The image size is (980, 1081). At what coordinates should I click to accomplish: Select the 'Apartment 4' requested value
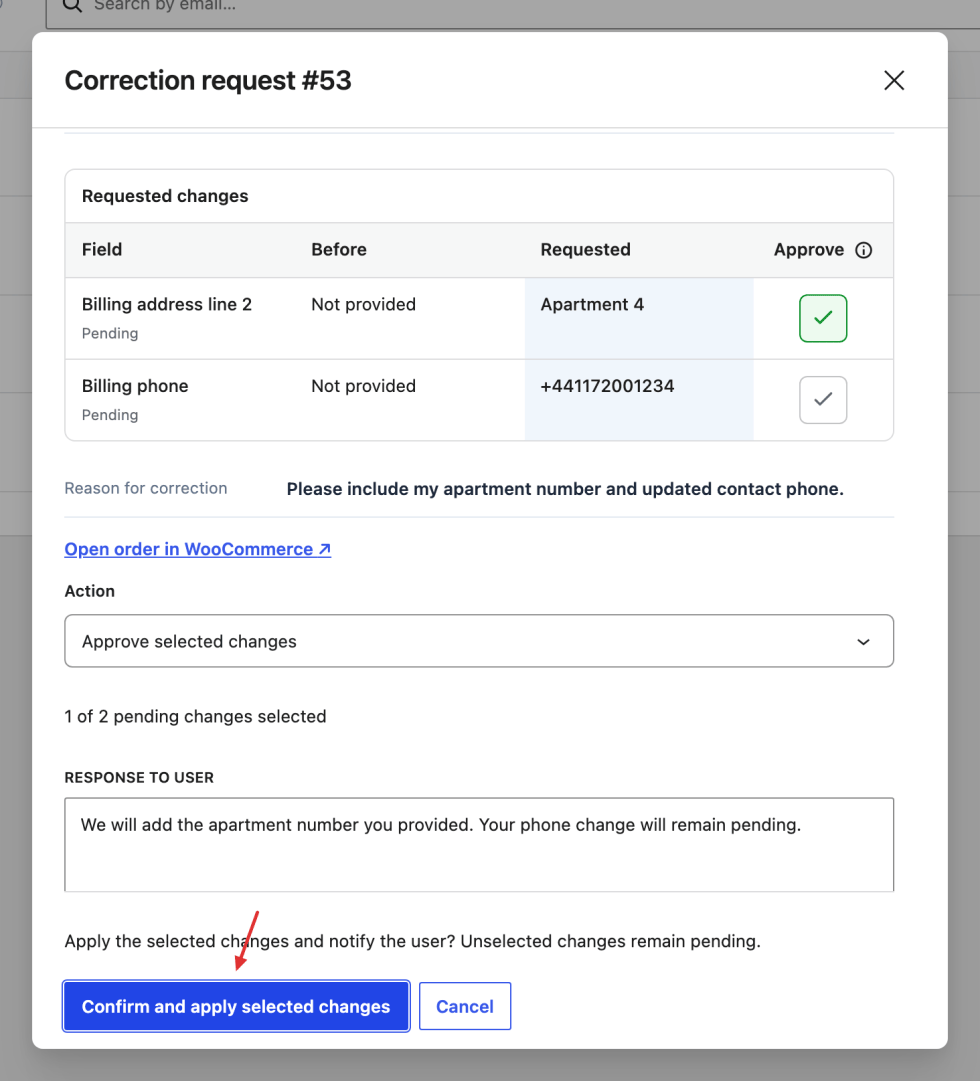tap(592, 305)
